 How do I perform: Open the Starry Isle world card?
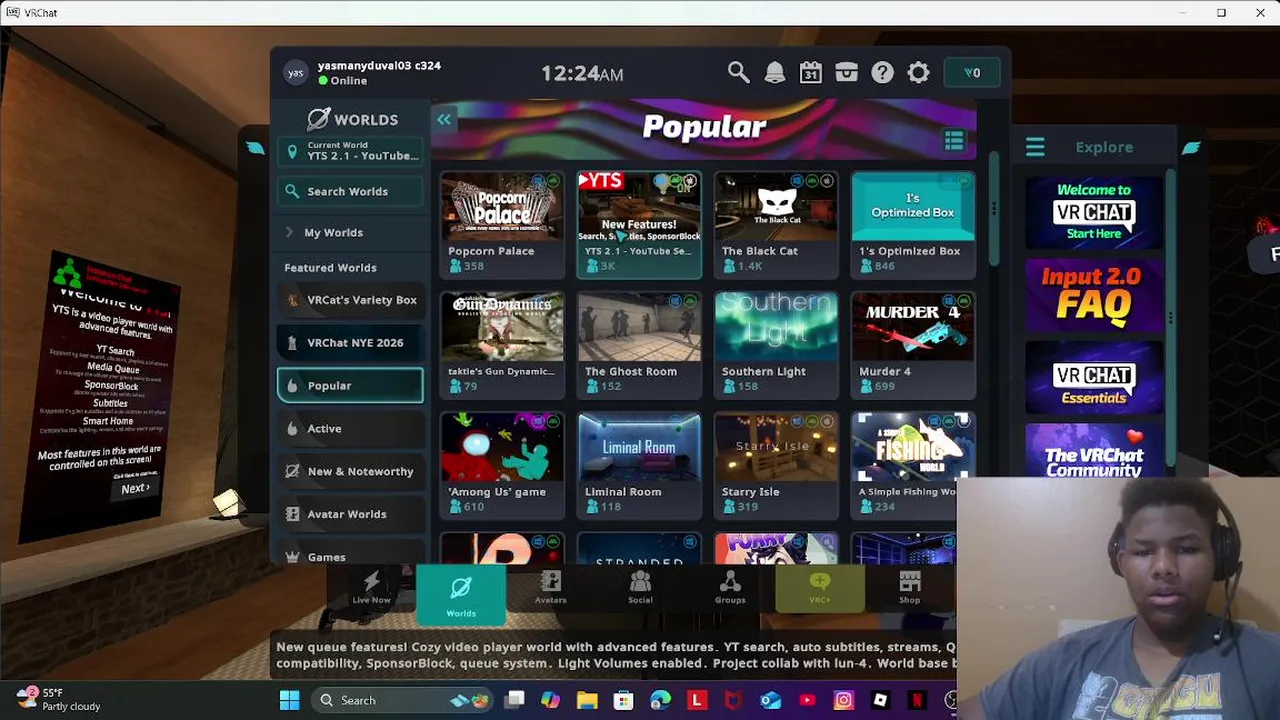(776, 465)
